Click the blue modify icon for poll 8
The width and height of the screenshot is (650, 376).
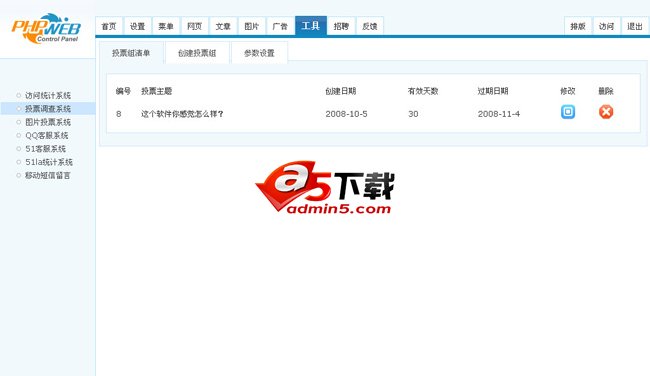pos(568,112)
